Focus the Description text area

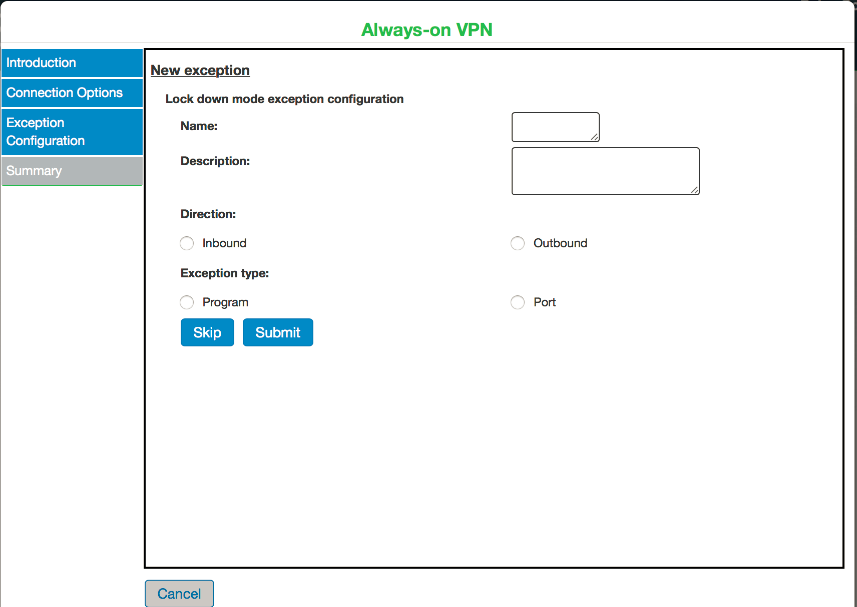point(604,170)
